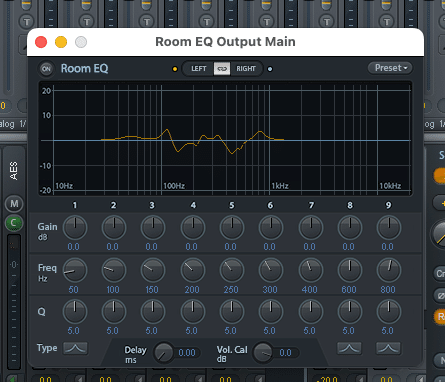The height and width of the screenshot is (382, 445).
Task: Select the LEFT channel button
Action: click(x=199, y=69)
